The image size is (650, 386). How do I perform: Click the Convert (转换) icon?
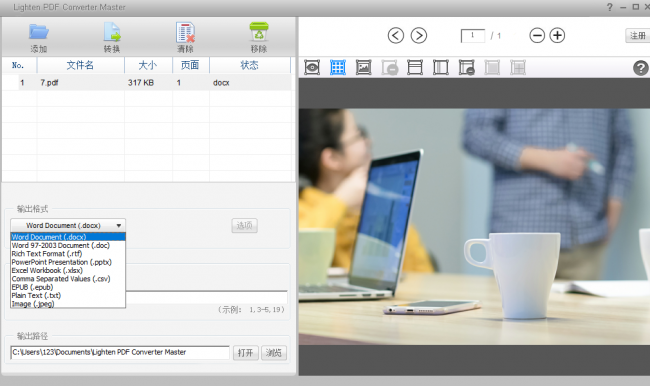click(x=112, y=32)
